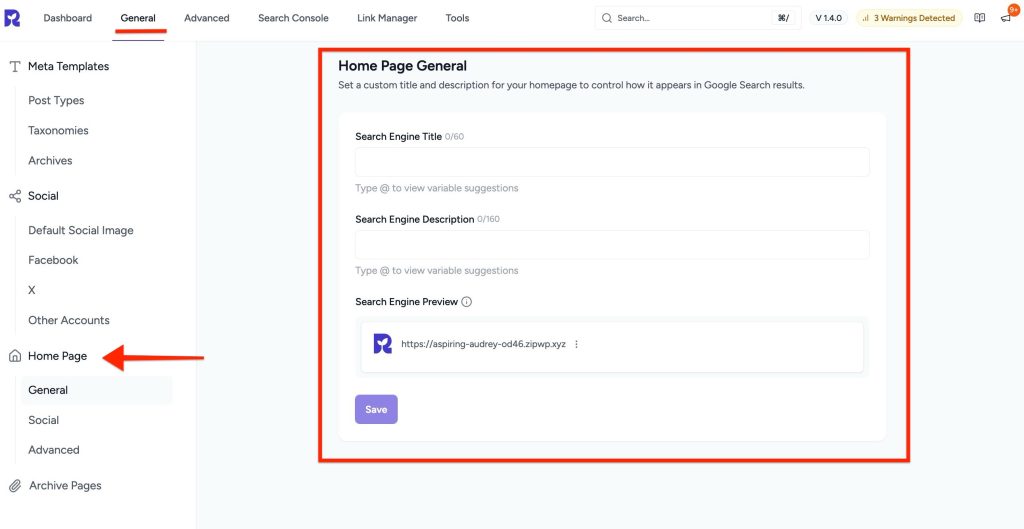Screen dimensions: 1024x529
Task: Click the Archive Pages paperclip icon
Action: pos(15,486)
